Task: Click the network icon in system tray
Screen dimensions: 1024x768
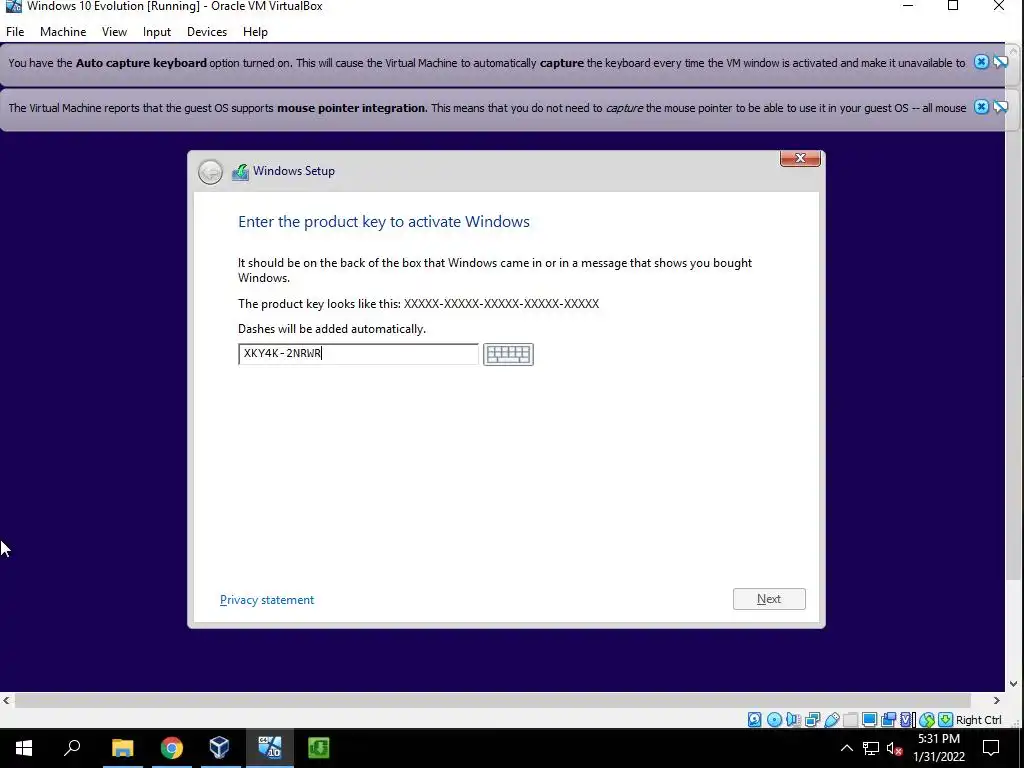Action: [871, 748]
